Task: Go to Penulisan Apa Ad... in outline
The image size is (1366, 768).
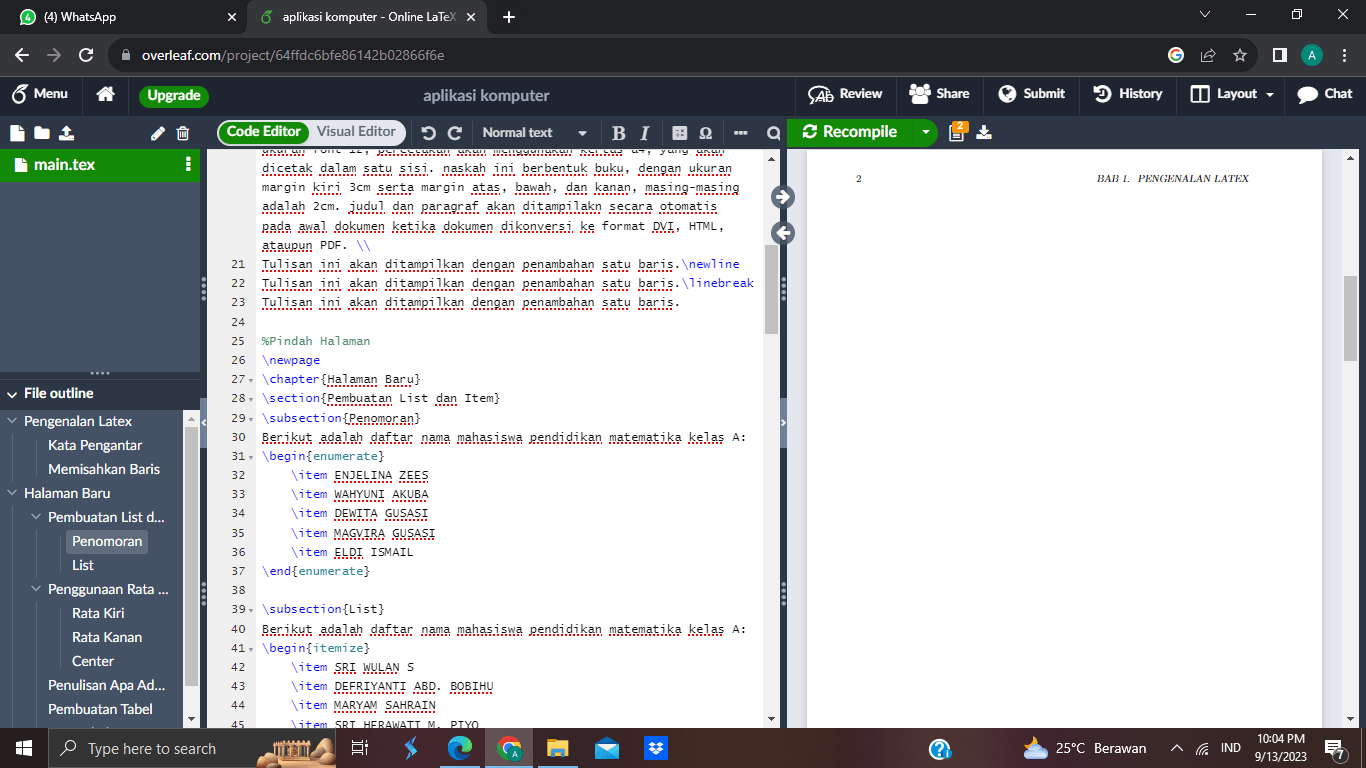Action: pyautogui.click(x=107, y=685)
